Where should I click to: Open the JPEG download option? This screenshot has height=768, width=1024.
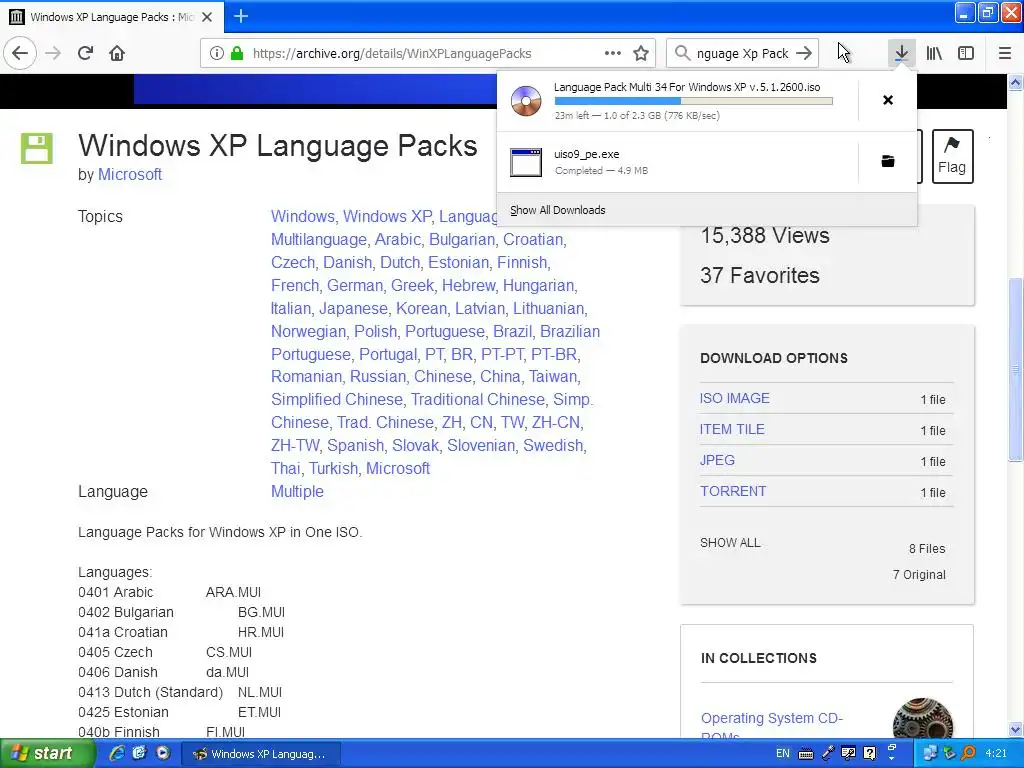click(x=717, y=460)
